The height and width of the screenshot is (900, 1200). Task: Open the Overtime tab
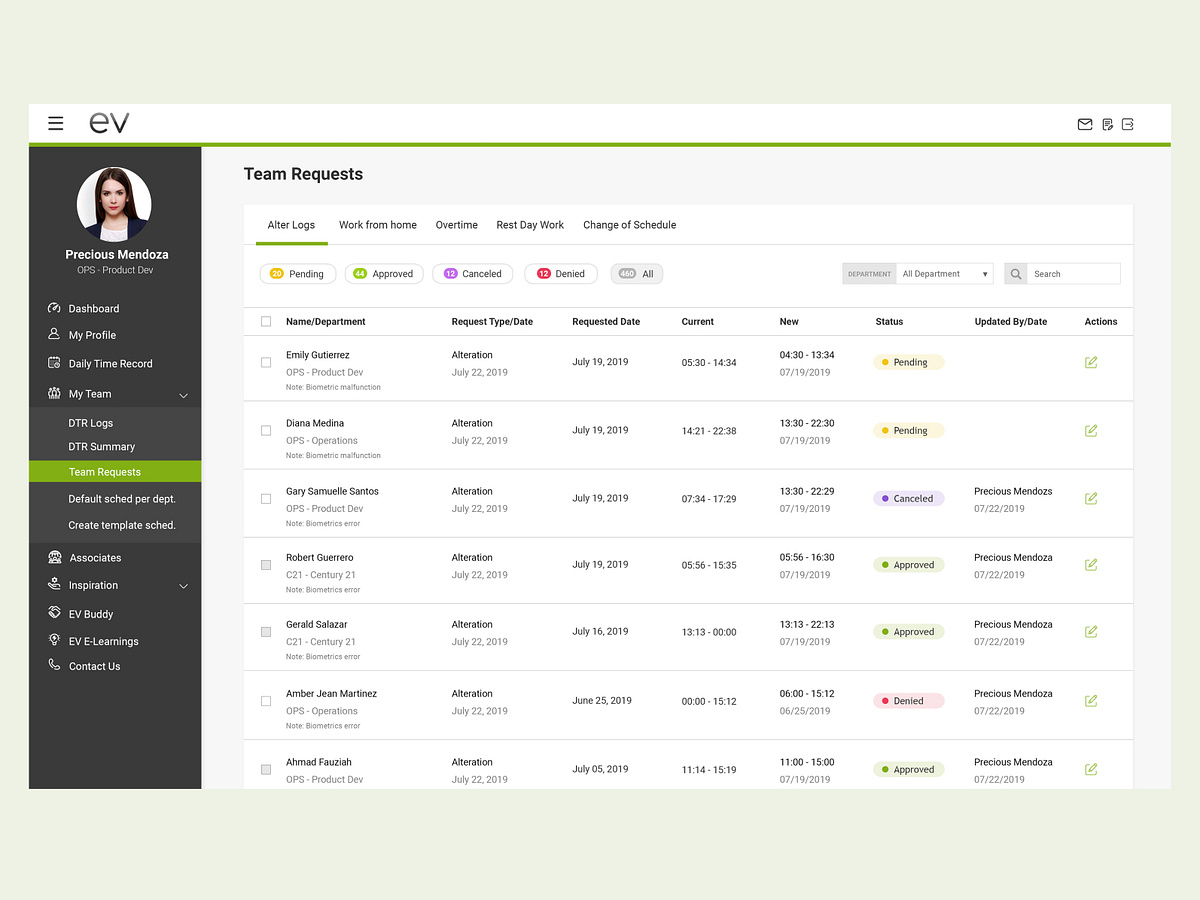pyautogui.click(x=456, y=225)
